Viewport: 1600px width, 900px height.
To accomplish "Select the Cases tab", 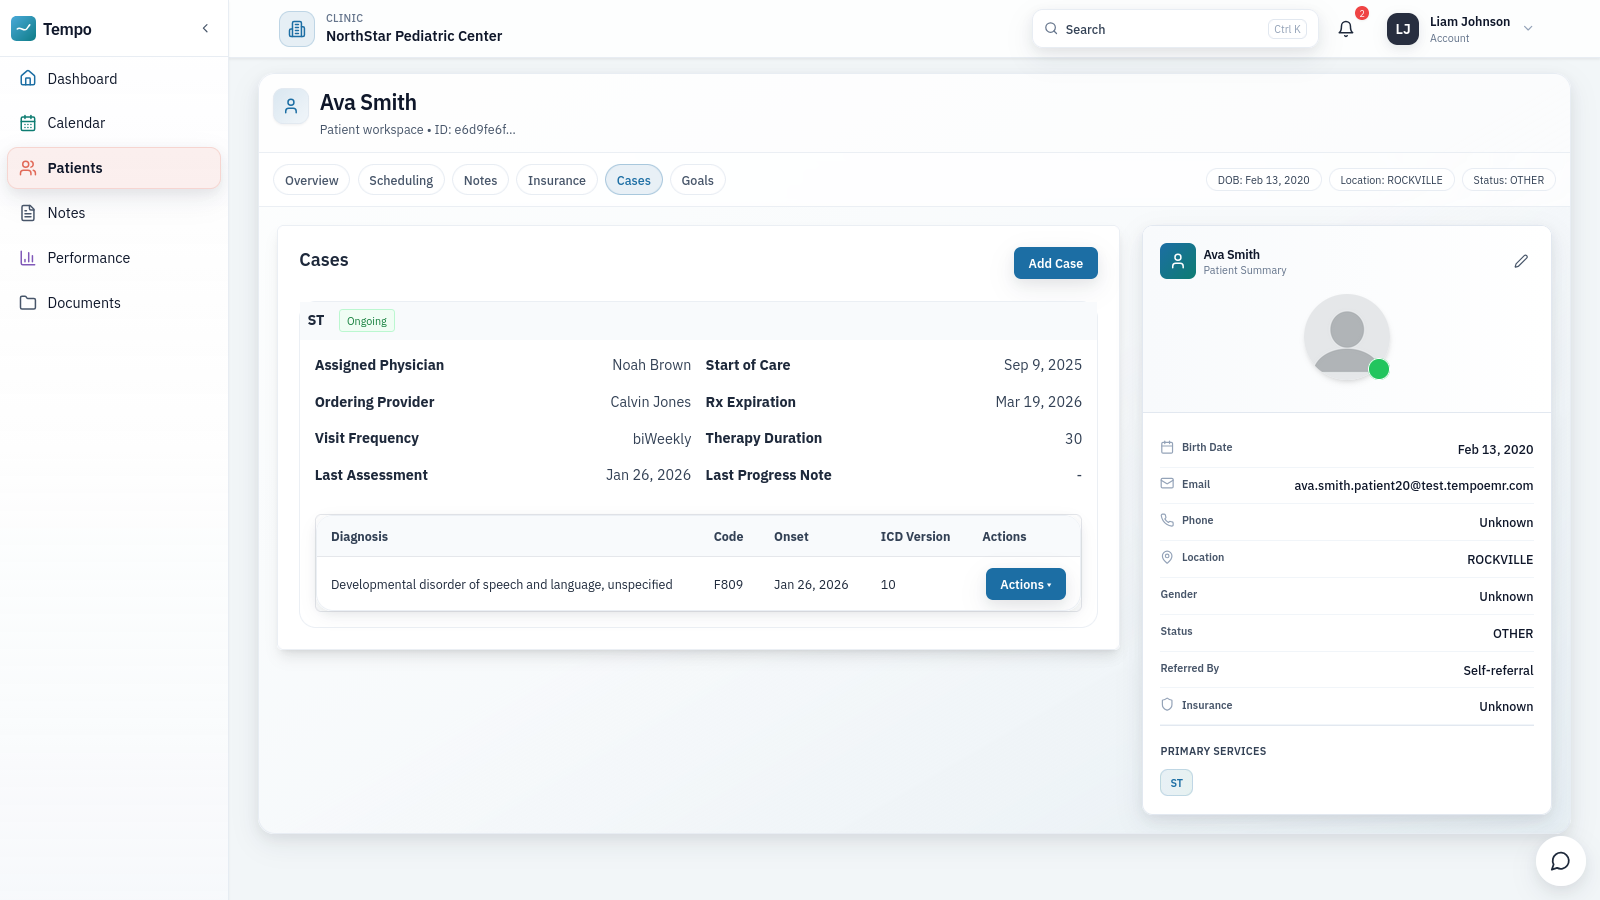I will tap(634, 180).
